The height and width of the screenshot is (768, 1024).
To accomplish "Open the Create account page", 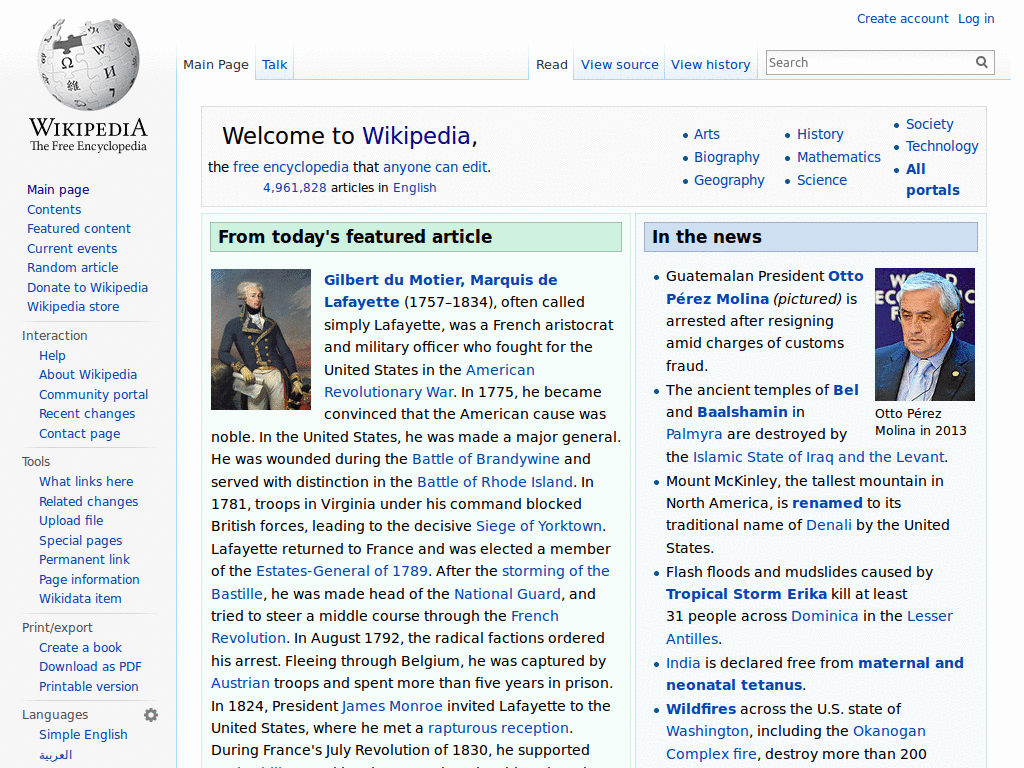I will click(902, 18).
